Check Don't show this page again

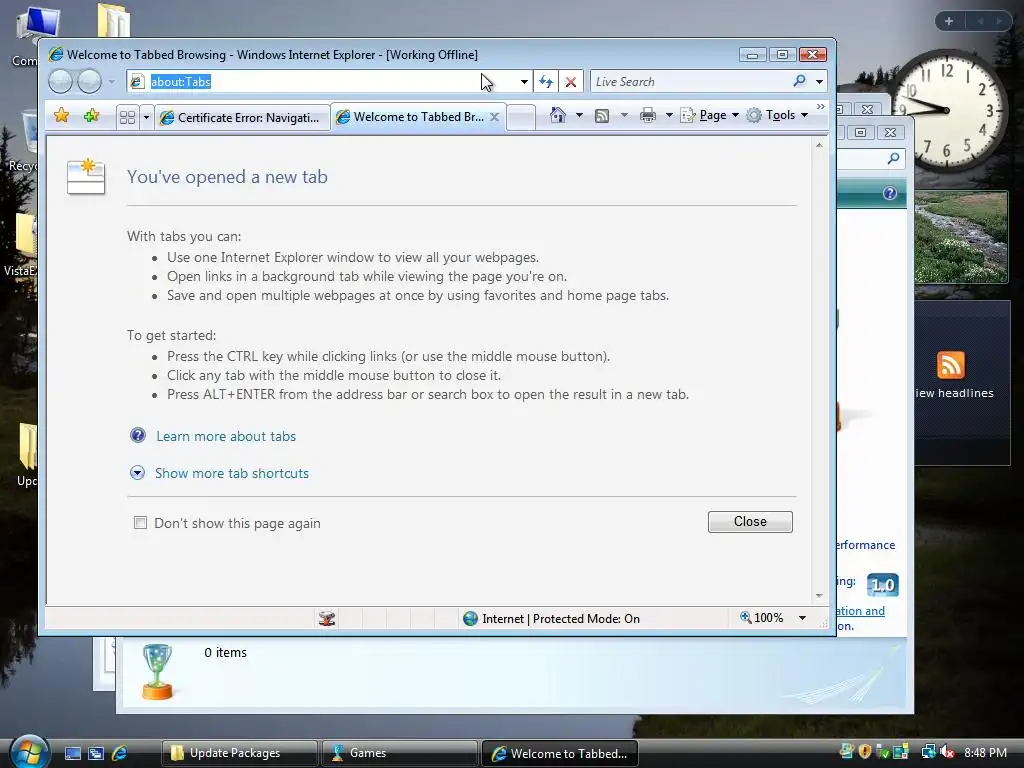[140, 522]
